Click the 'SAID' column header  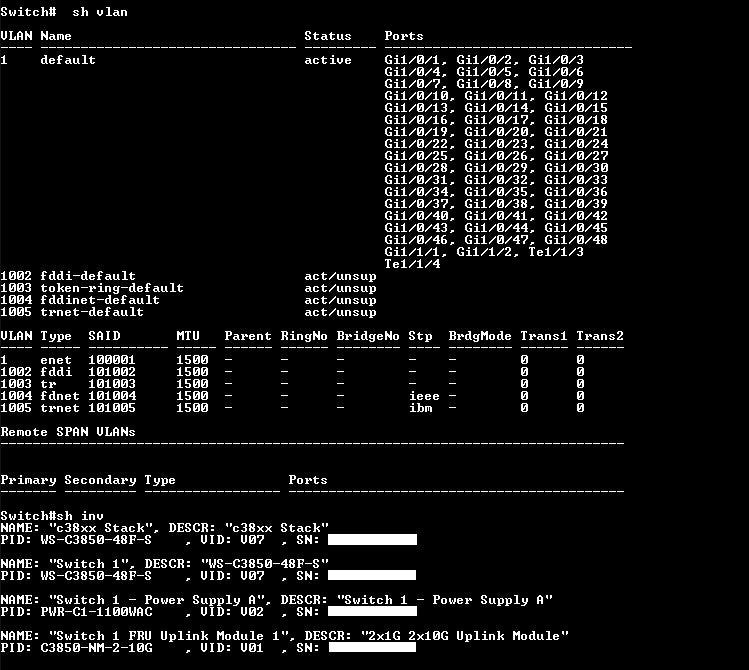[x=104, y=336]
